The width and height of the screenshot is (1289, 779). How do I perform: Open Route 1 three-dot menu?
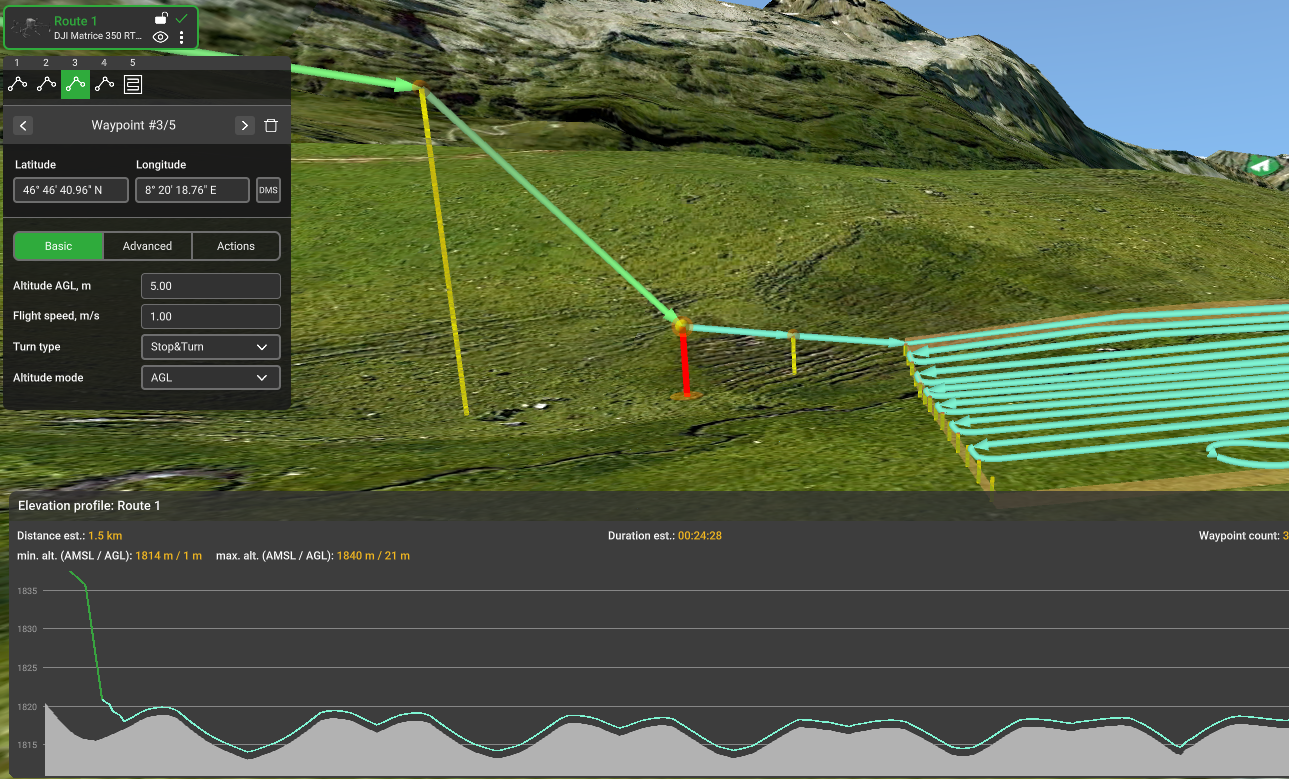pyautogui.click(x=181, y=37)
